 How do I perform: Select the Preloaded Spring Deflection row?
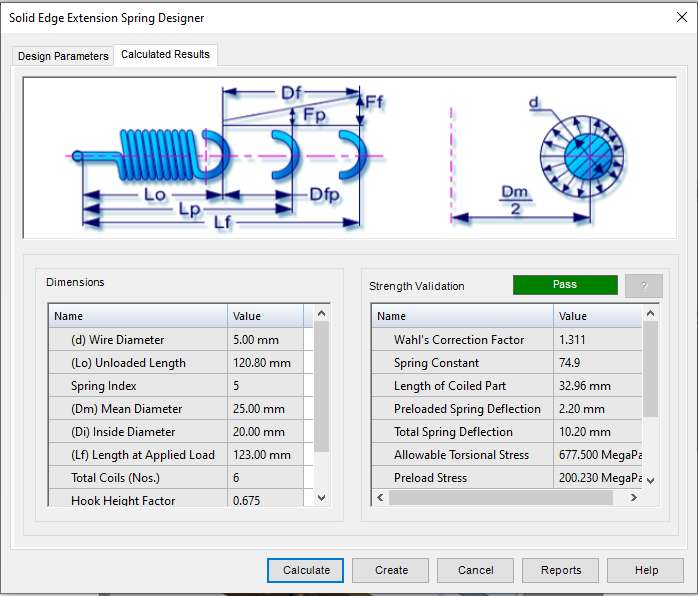click(507, 409)
